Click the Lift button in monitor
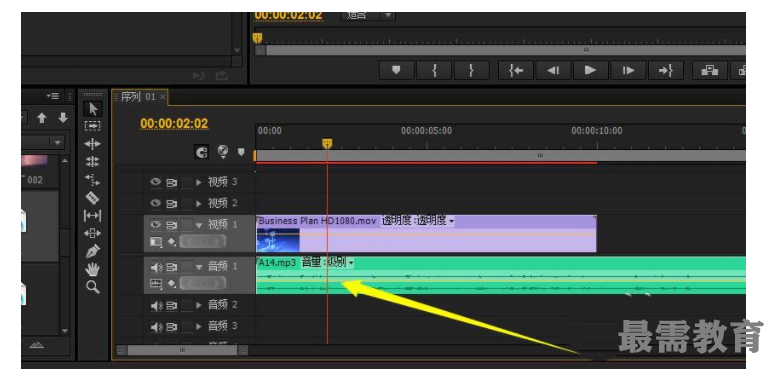This screenshot has width=770, height=376. (710, 70)
